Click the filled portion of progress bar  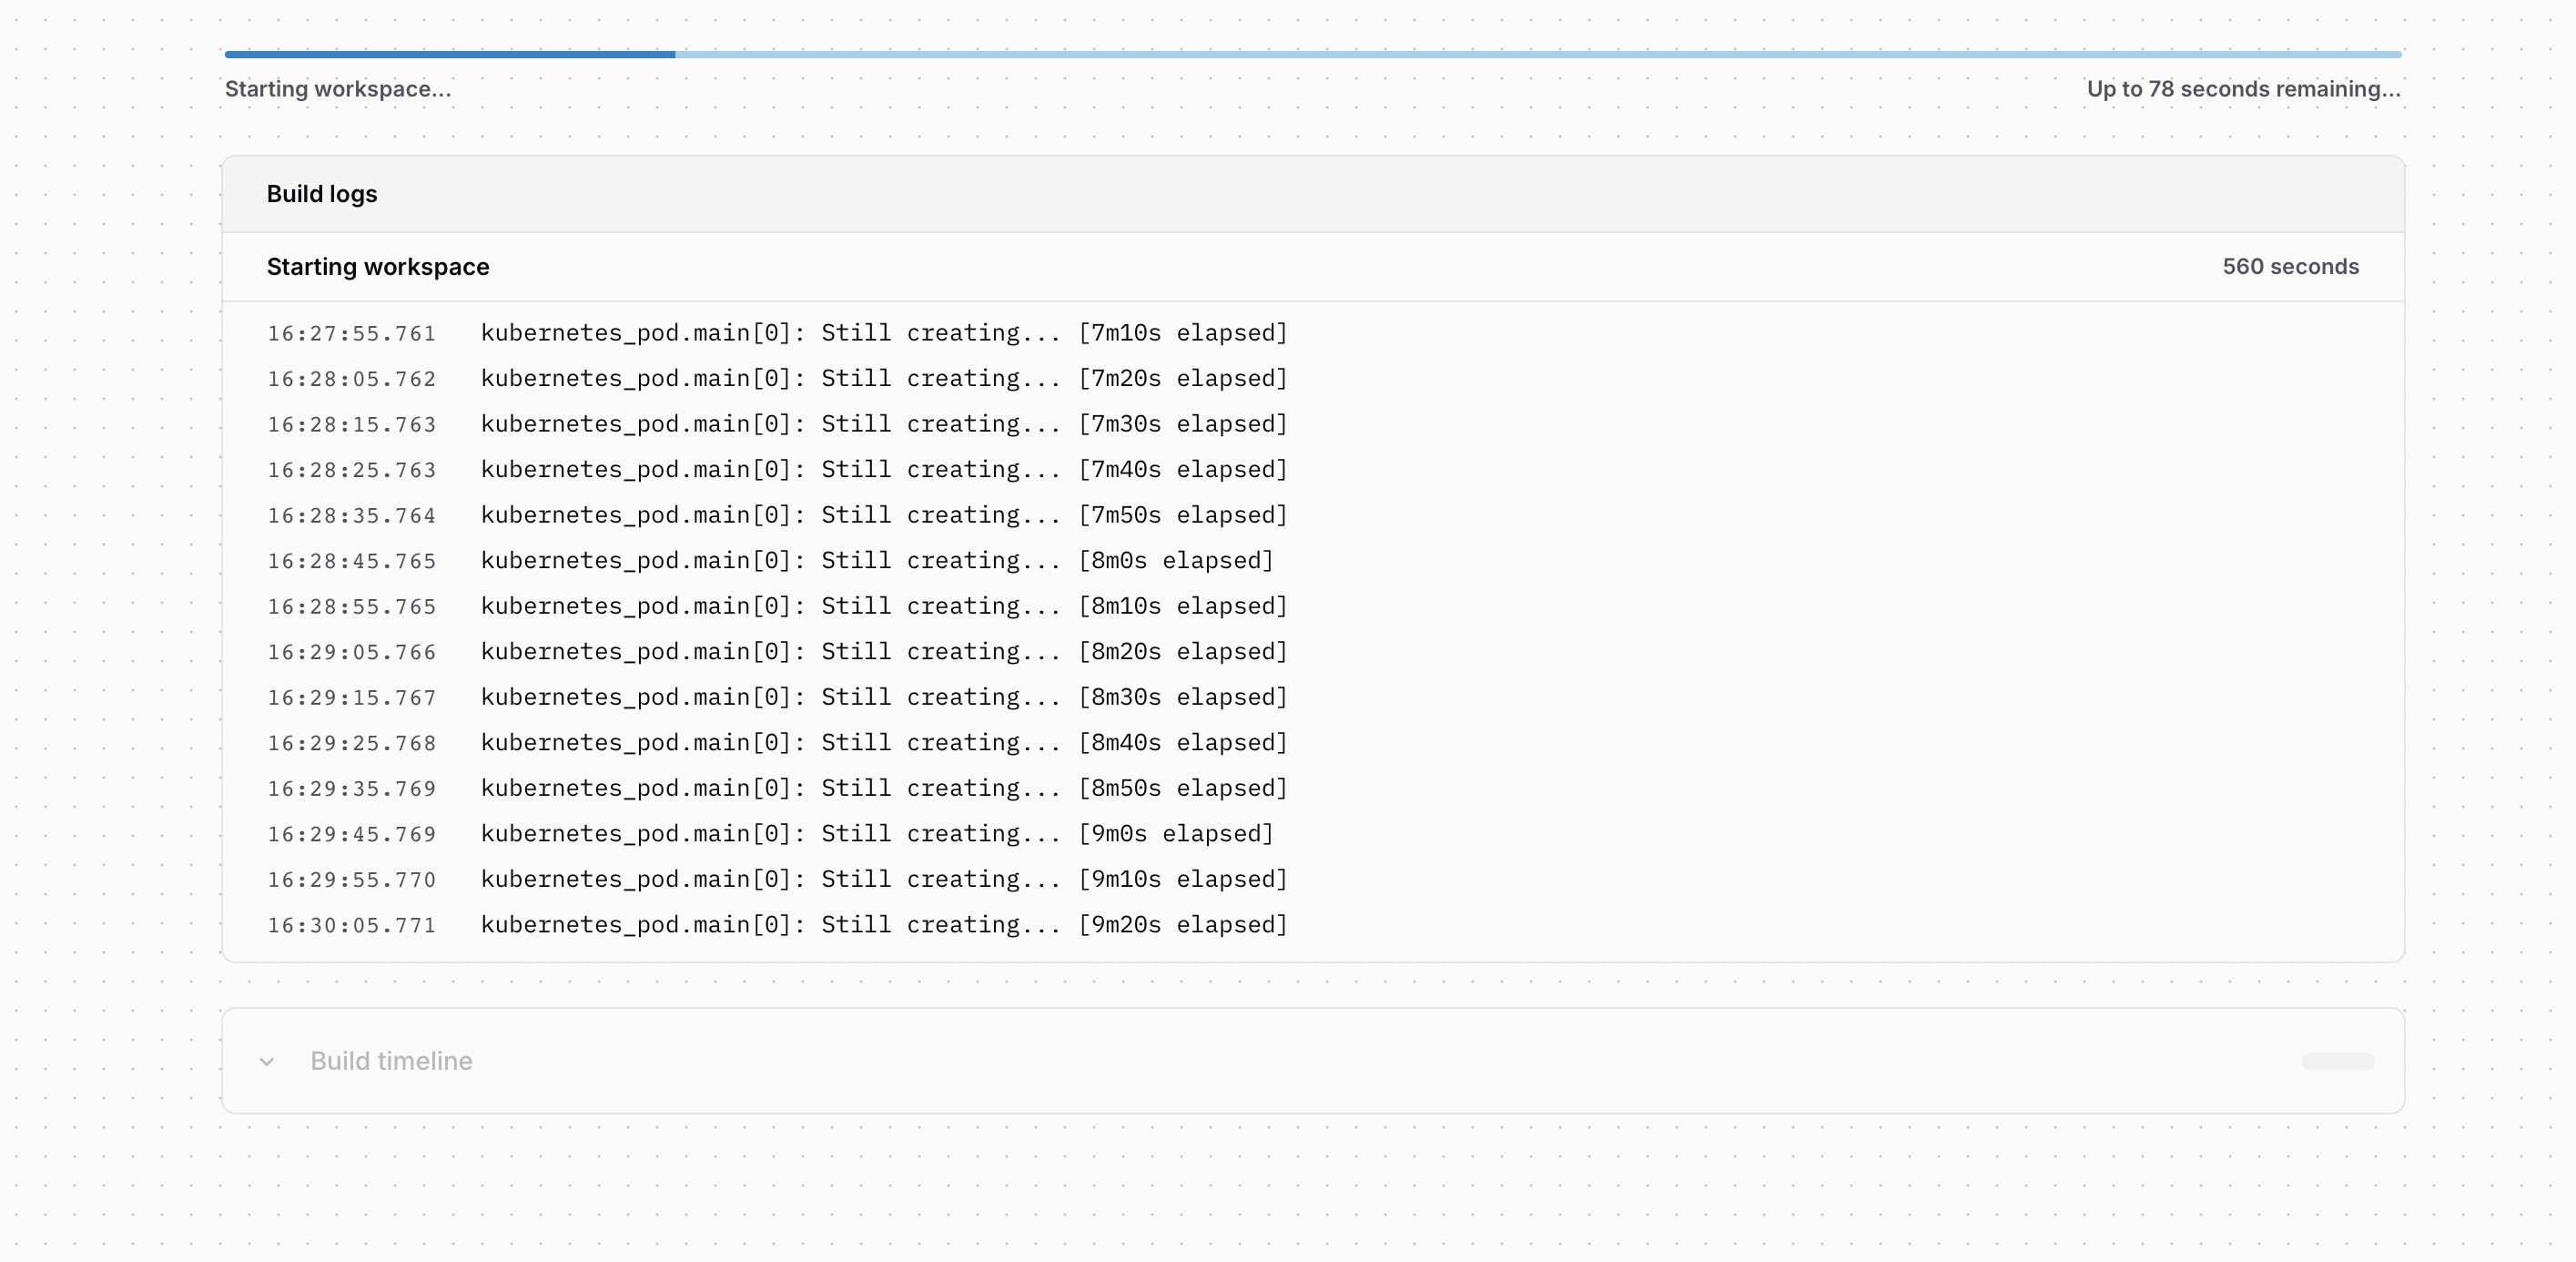449,55
